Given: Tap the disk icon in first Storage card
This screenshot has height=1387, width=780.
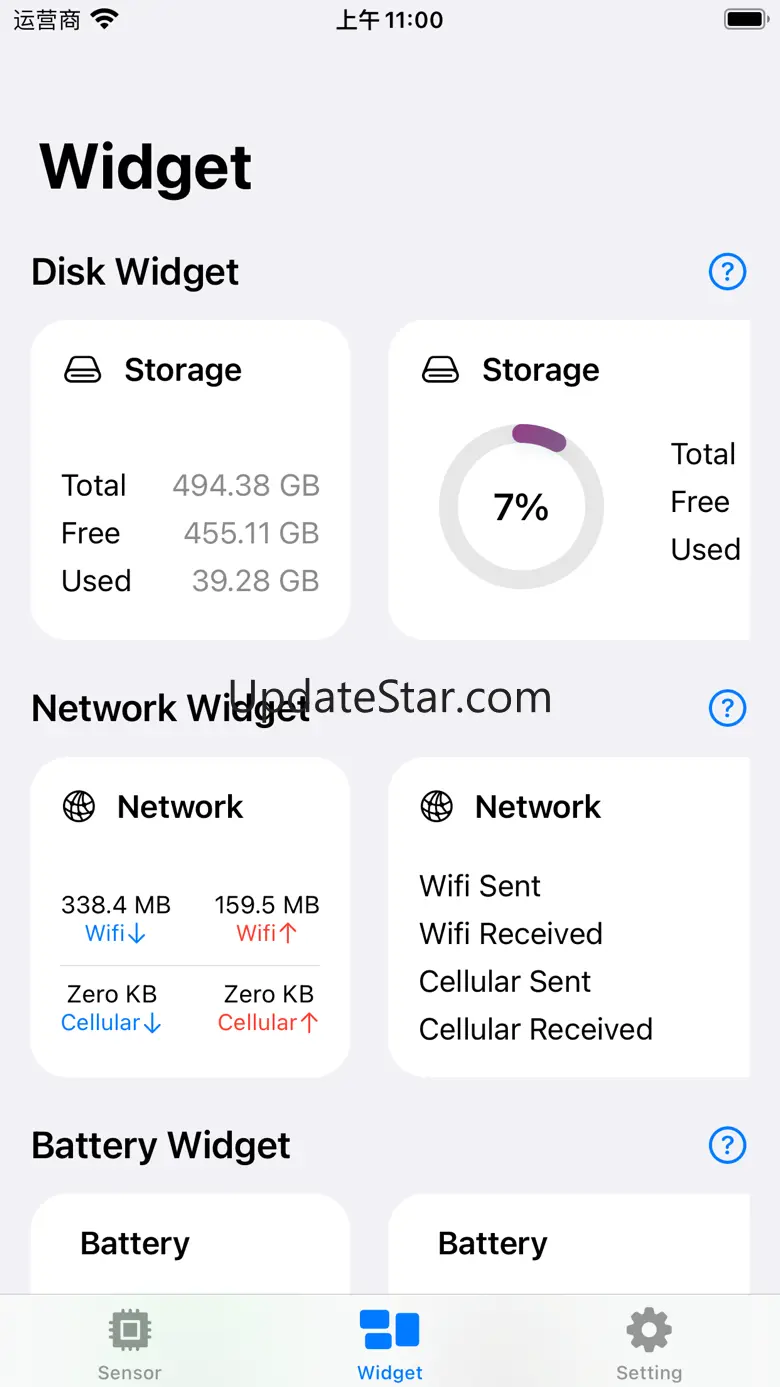Looking at the screenshot, I should [83, 371].
